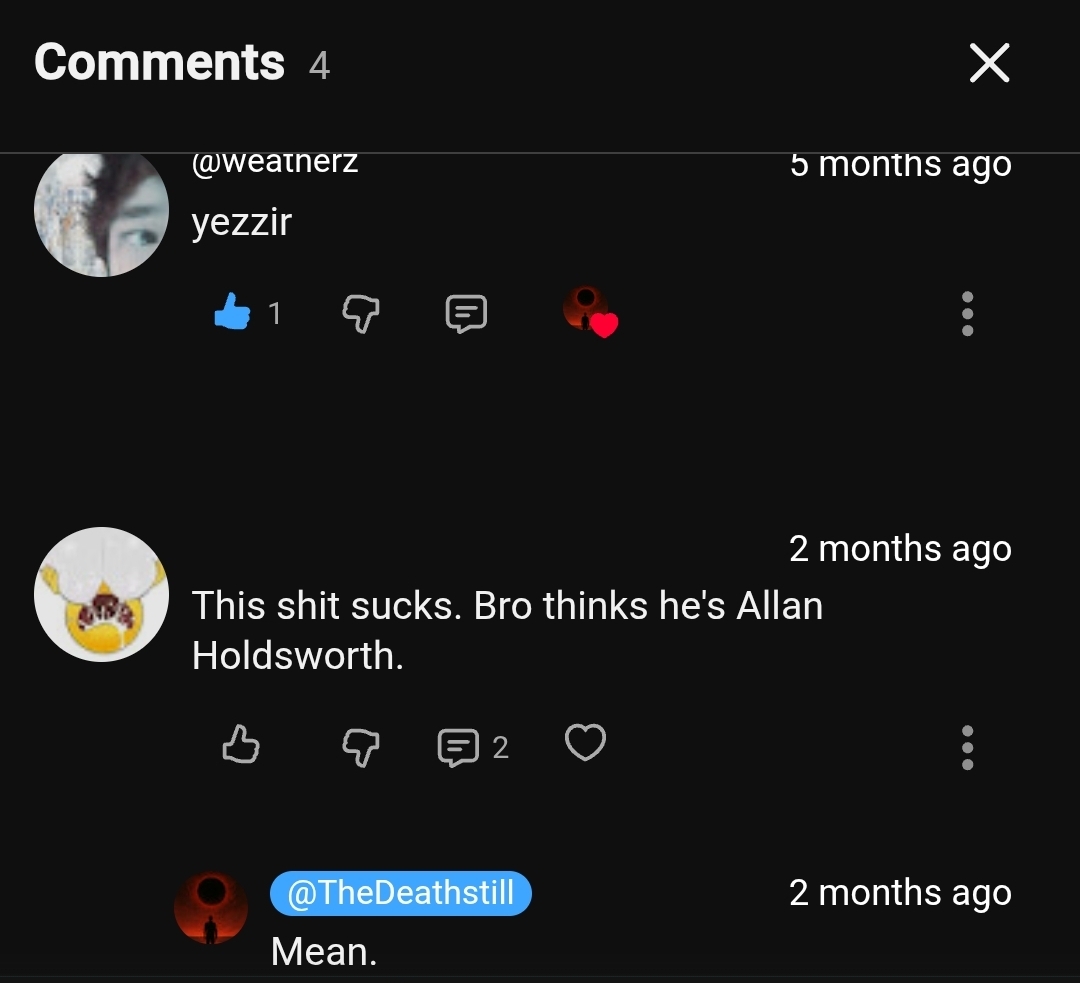This screenshot has height=983, width=1080.
Task: Dislike the yezzir comment
Action: pyautogui.click(x=361, y=315)
